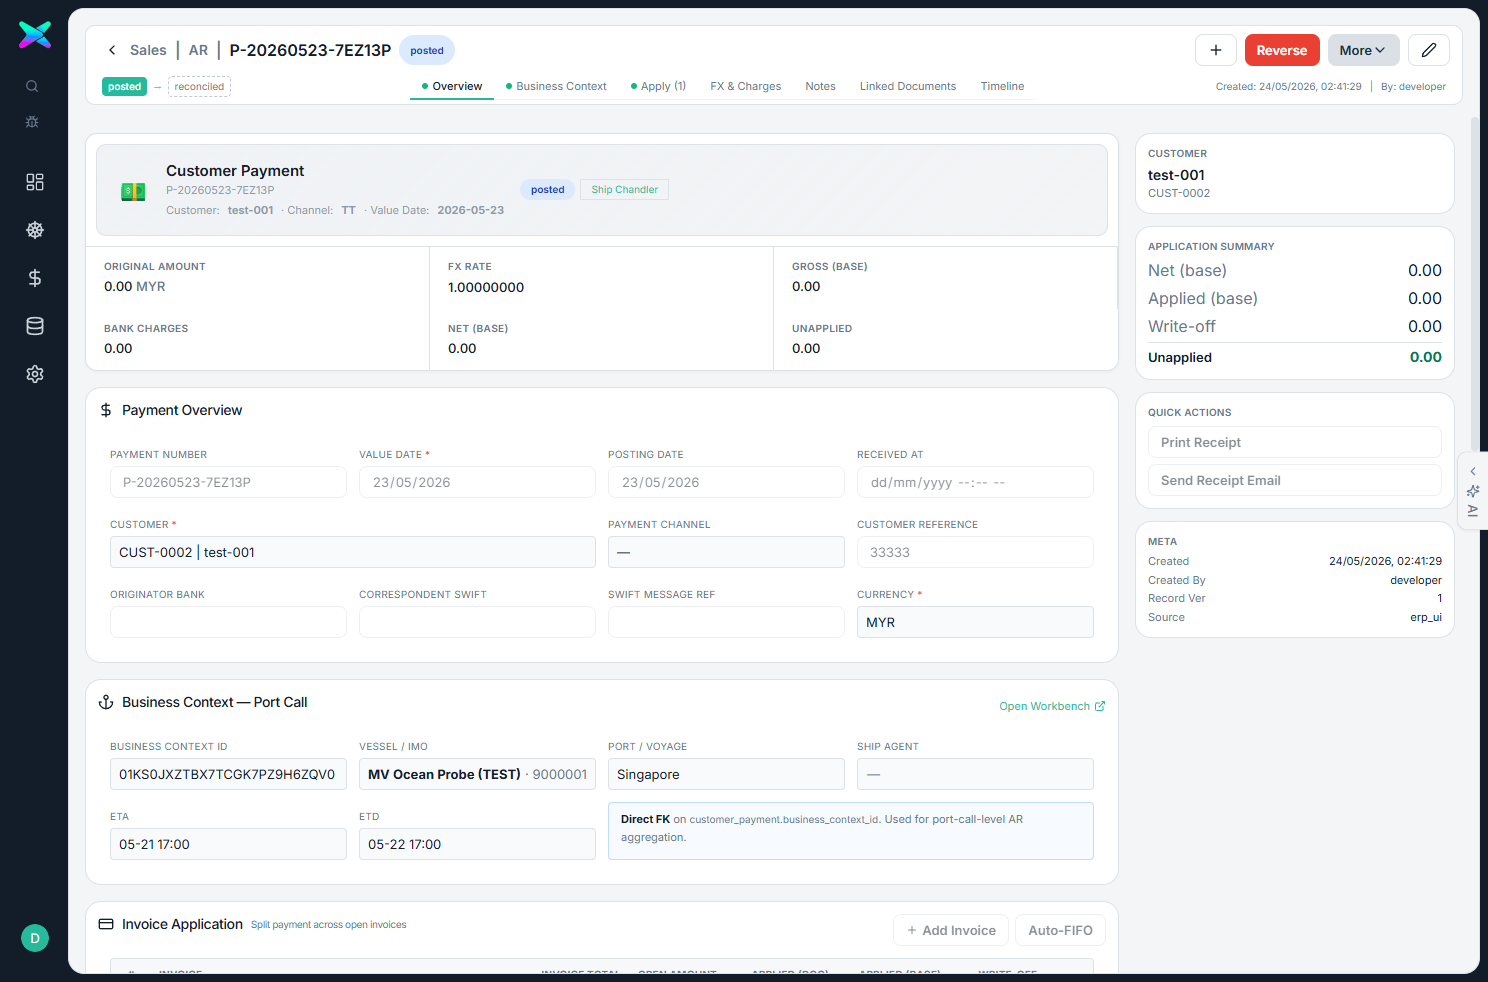The image size is (1488, 982).
Task: Click the anchor icon beside Business Context
Action: [106, 702]
